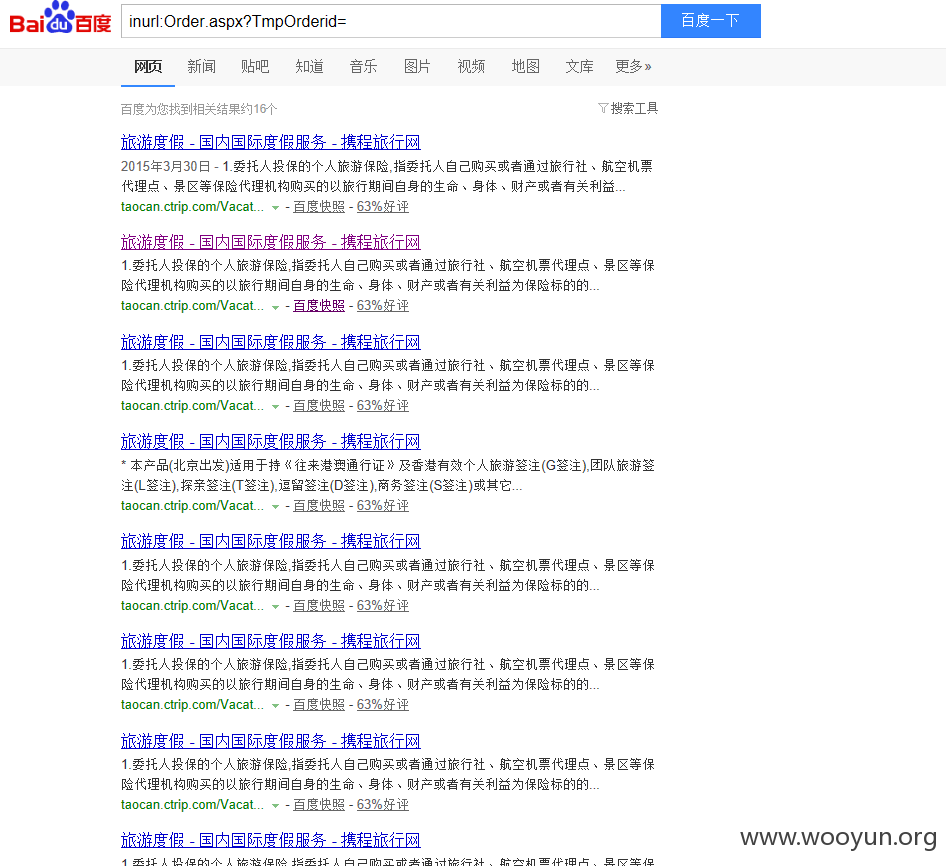This screenshot has width=946, height=866.
Task: Click the Baidu logo
Action: (60, 18)
